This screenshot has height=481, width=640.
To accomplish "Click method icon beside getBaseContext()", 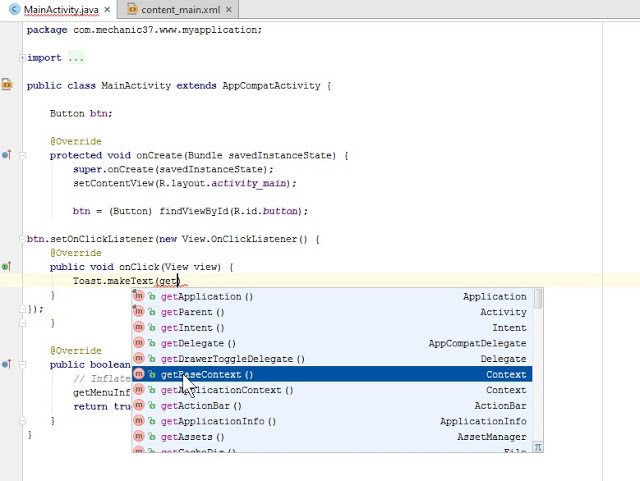I will point(139,374).
